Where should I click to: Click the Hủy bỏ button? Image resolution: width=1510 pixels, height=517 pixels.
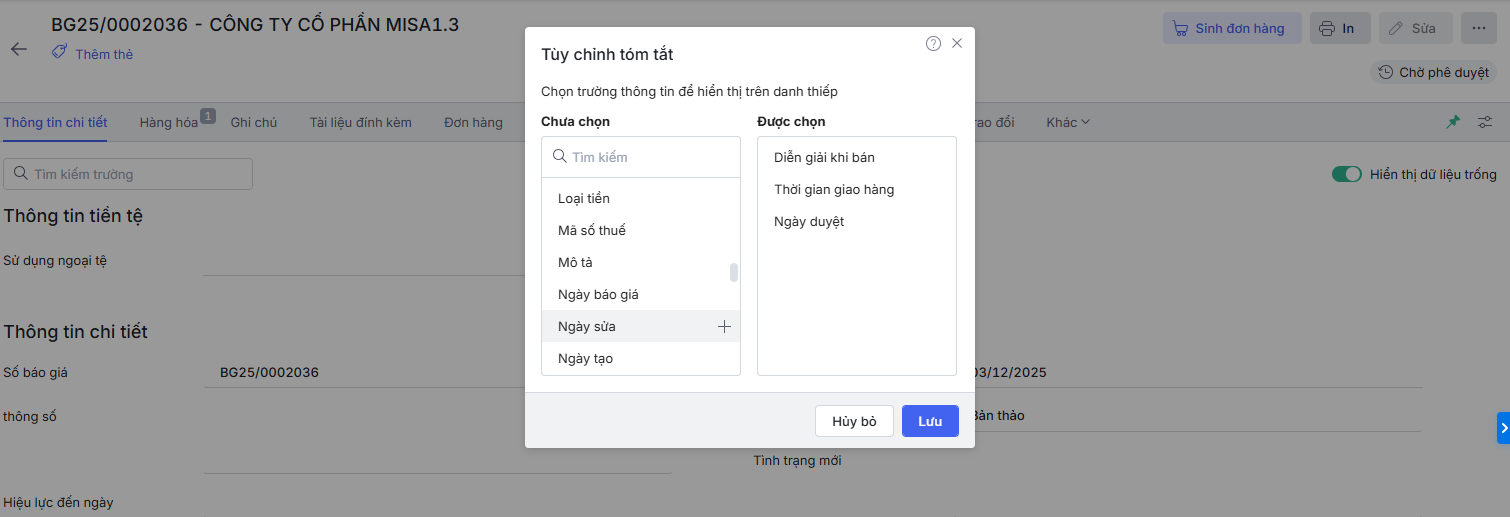(x=854, y=421)
